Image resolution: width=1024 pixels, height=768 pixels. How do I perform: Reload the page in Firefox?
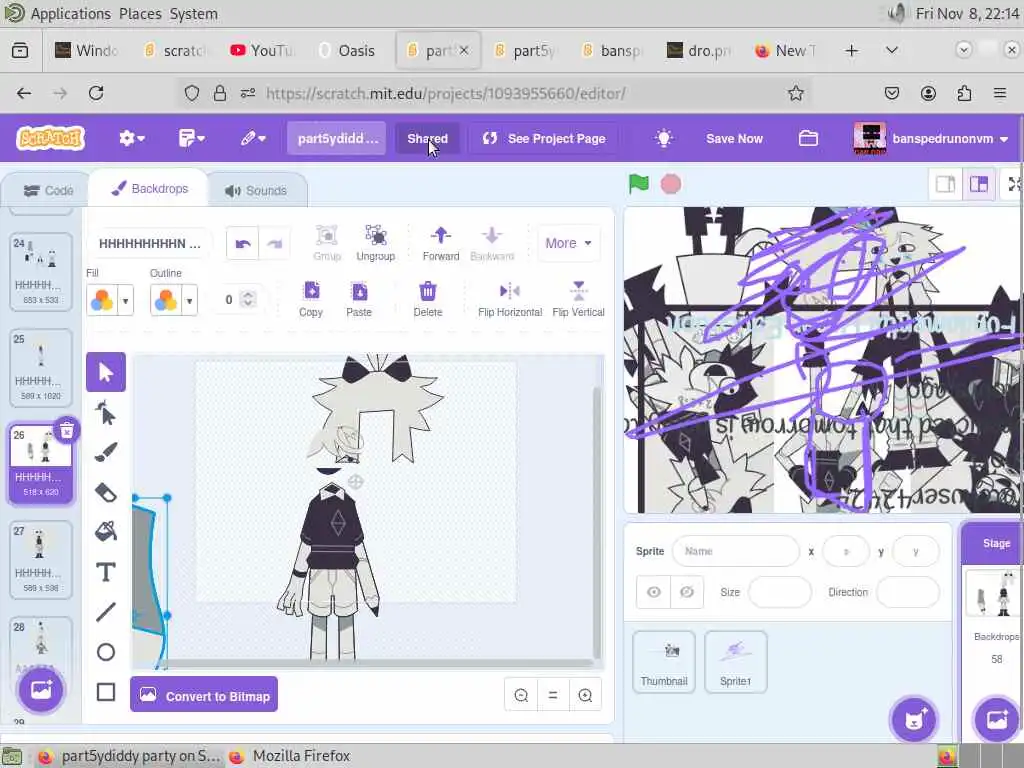coord(96,93)
